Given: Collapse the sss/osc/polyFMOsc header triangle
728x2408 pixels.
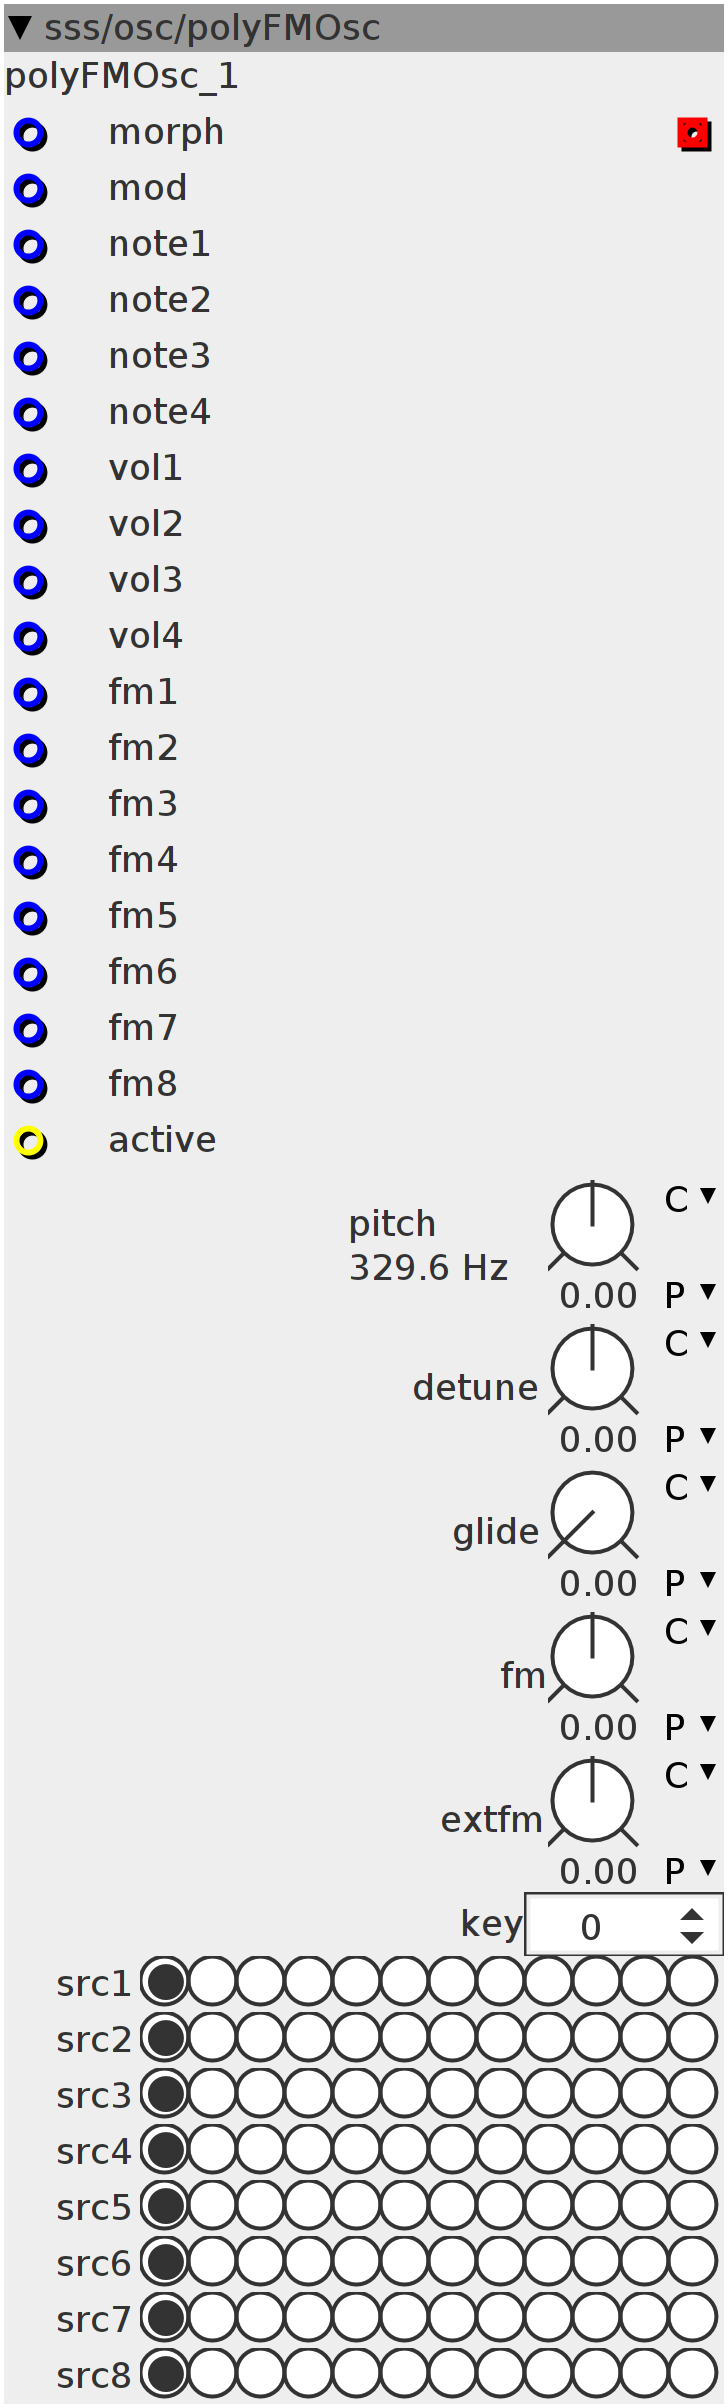Looking at the screenshot, I should click(x=20, y=26).
